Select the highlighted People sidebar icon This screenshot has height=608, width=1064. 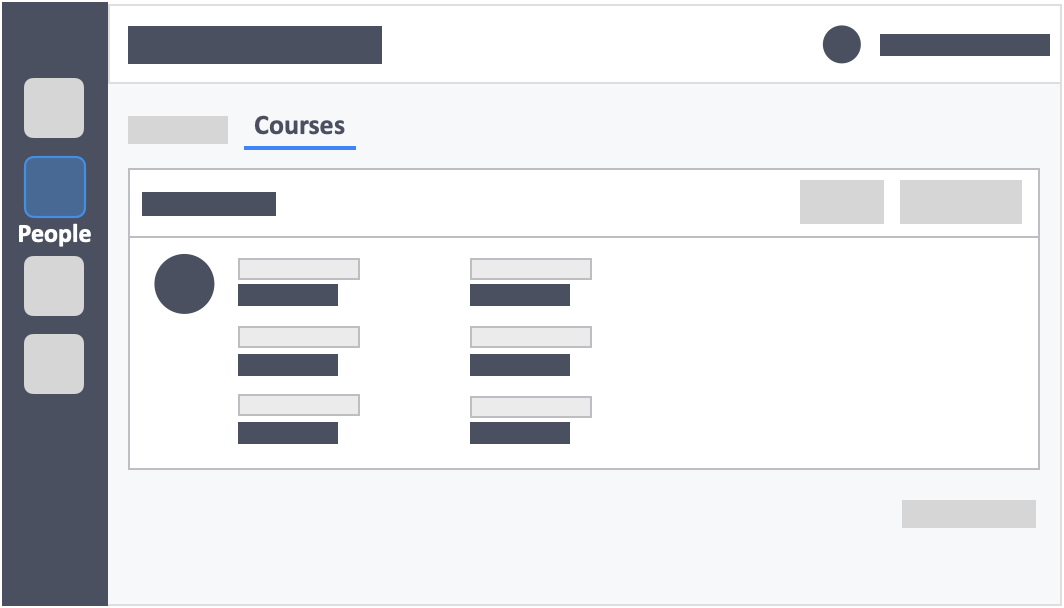54,187
